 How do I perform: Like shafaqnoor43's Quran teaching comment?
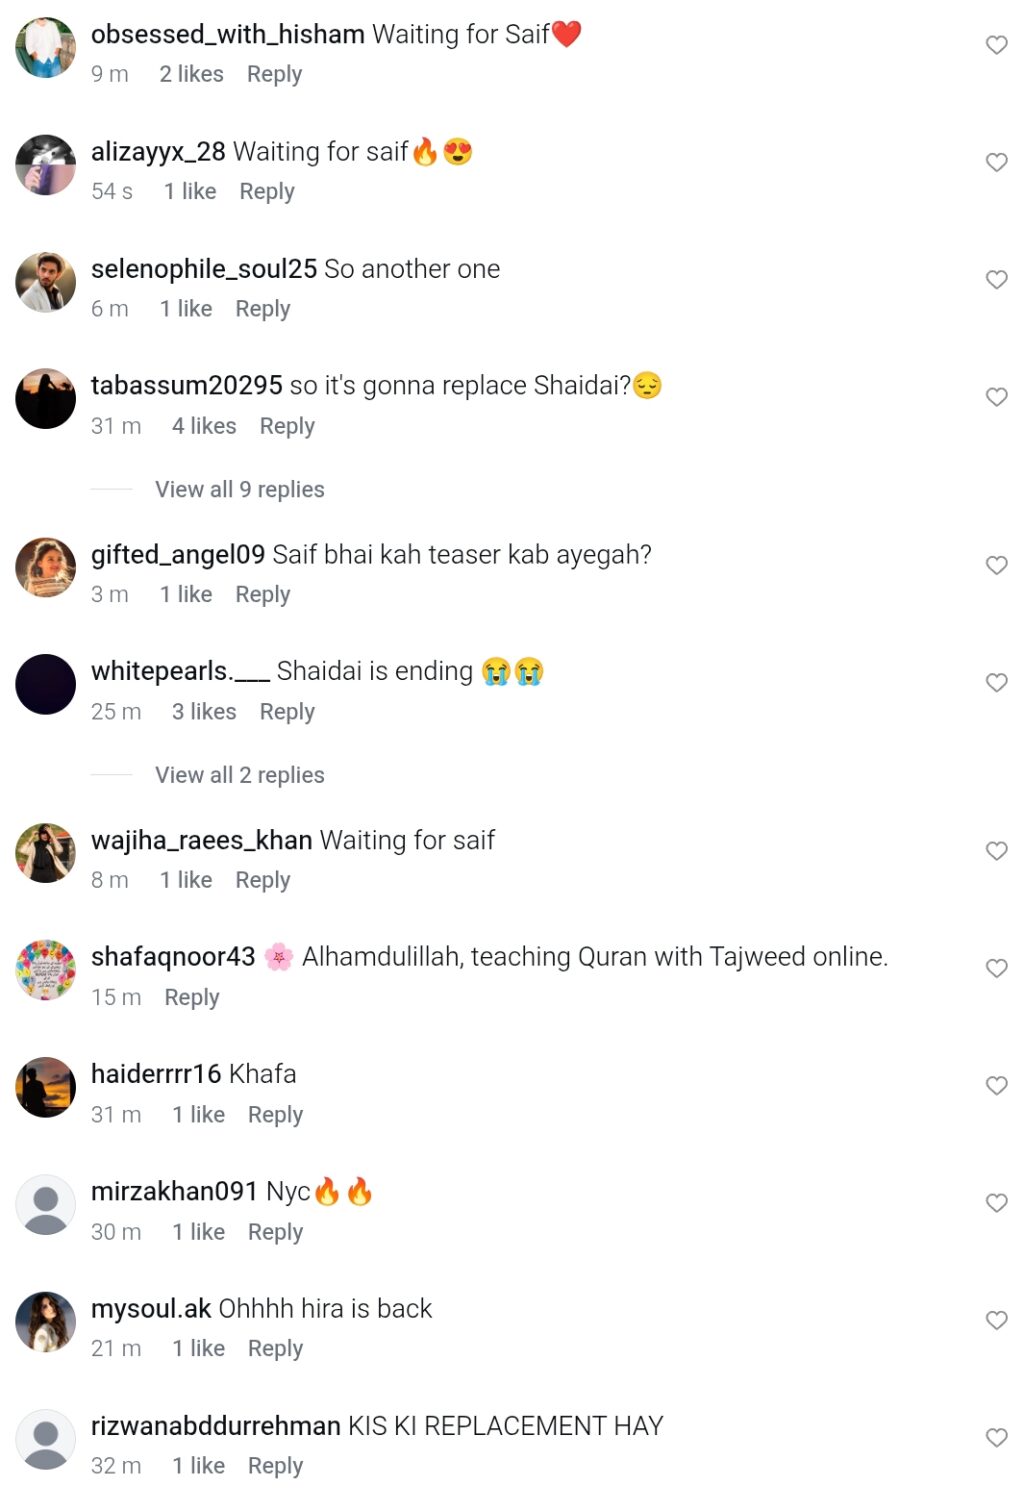point(996,968)
